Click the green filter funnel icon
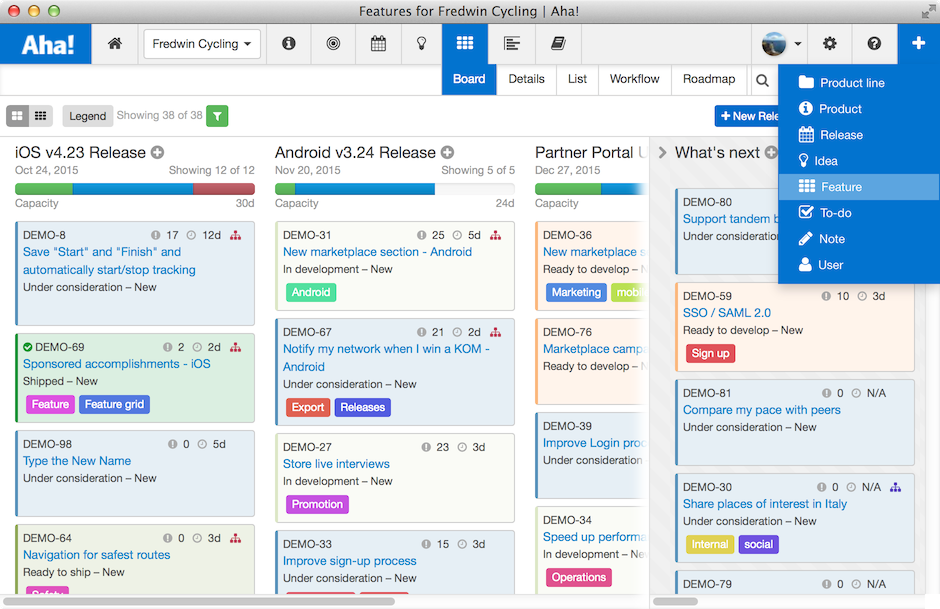940x609 pixels. [217, 116]
